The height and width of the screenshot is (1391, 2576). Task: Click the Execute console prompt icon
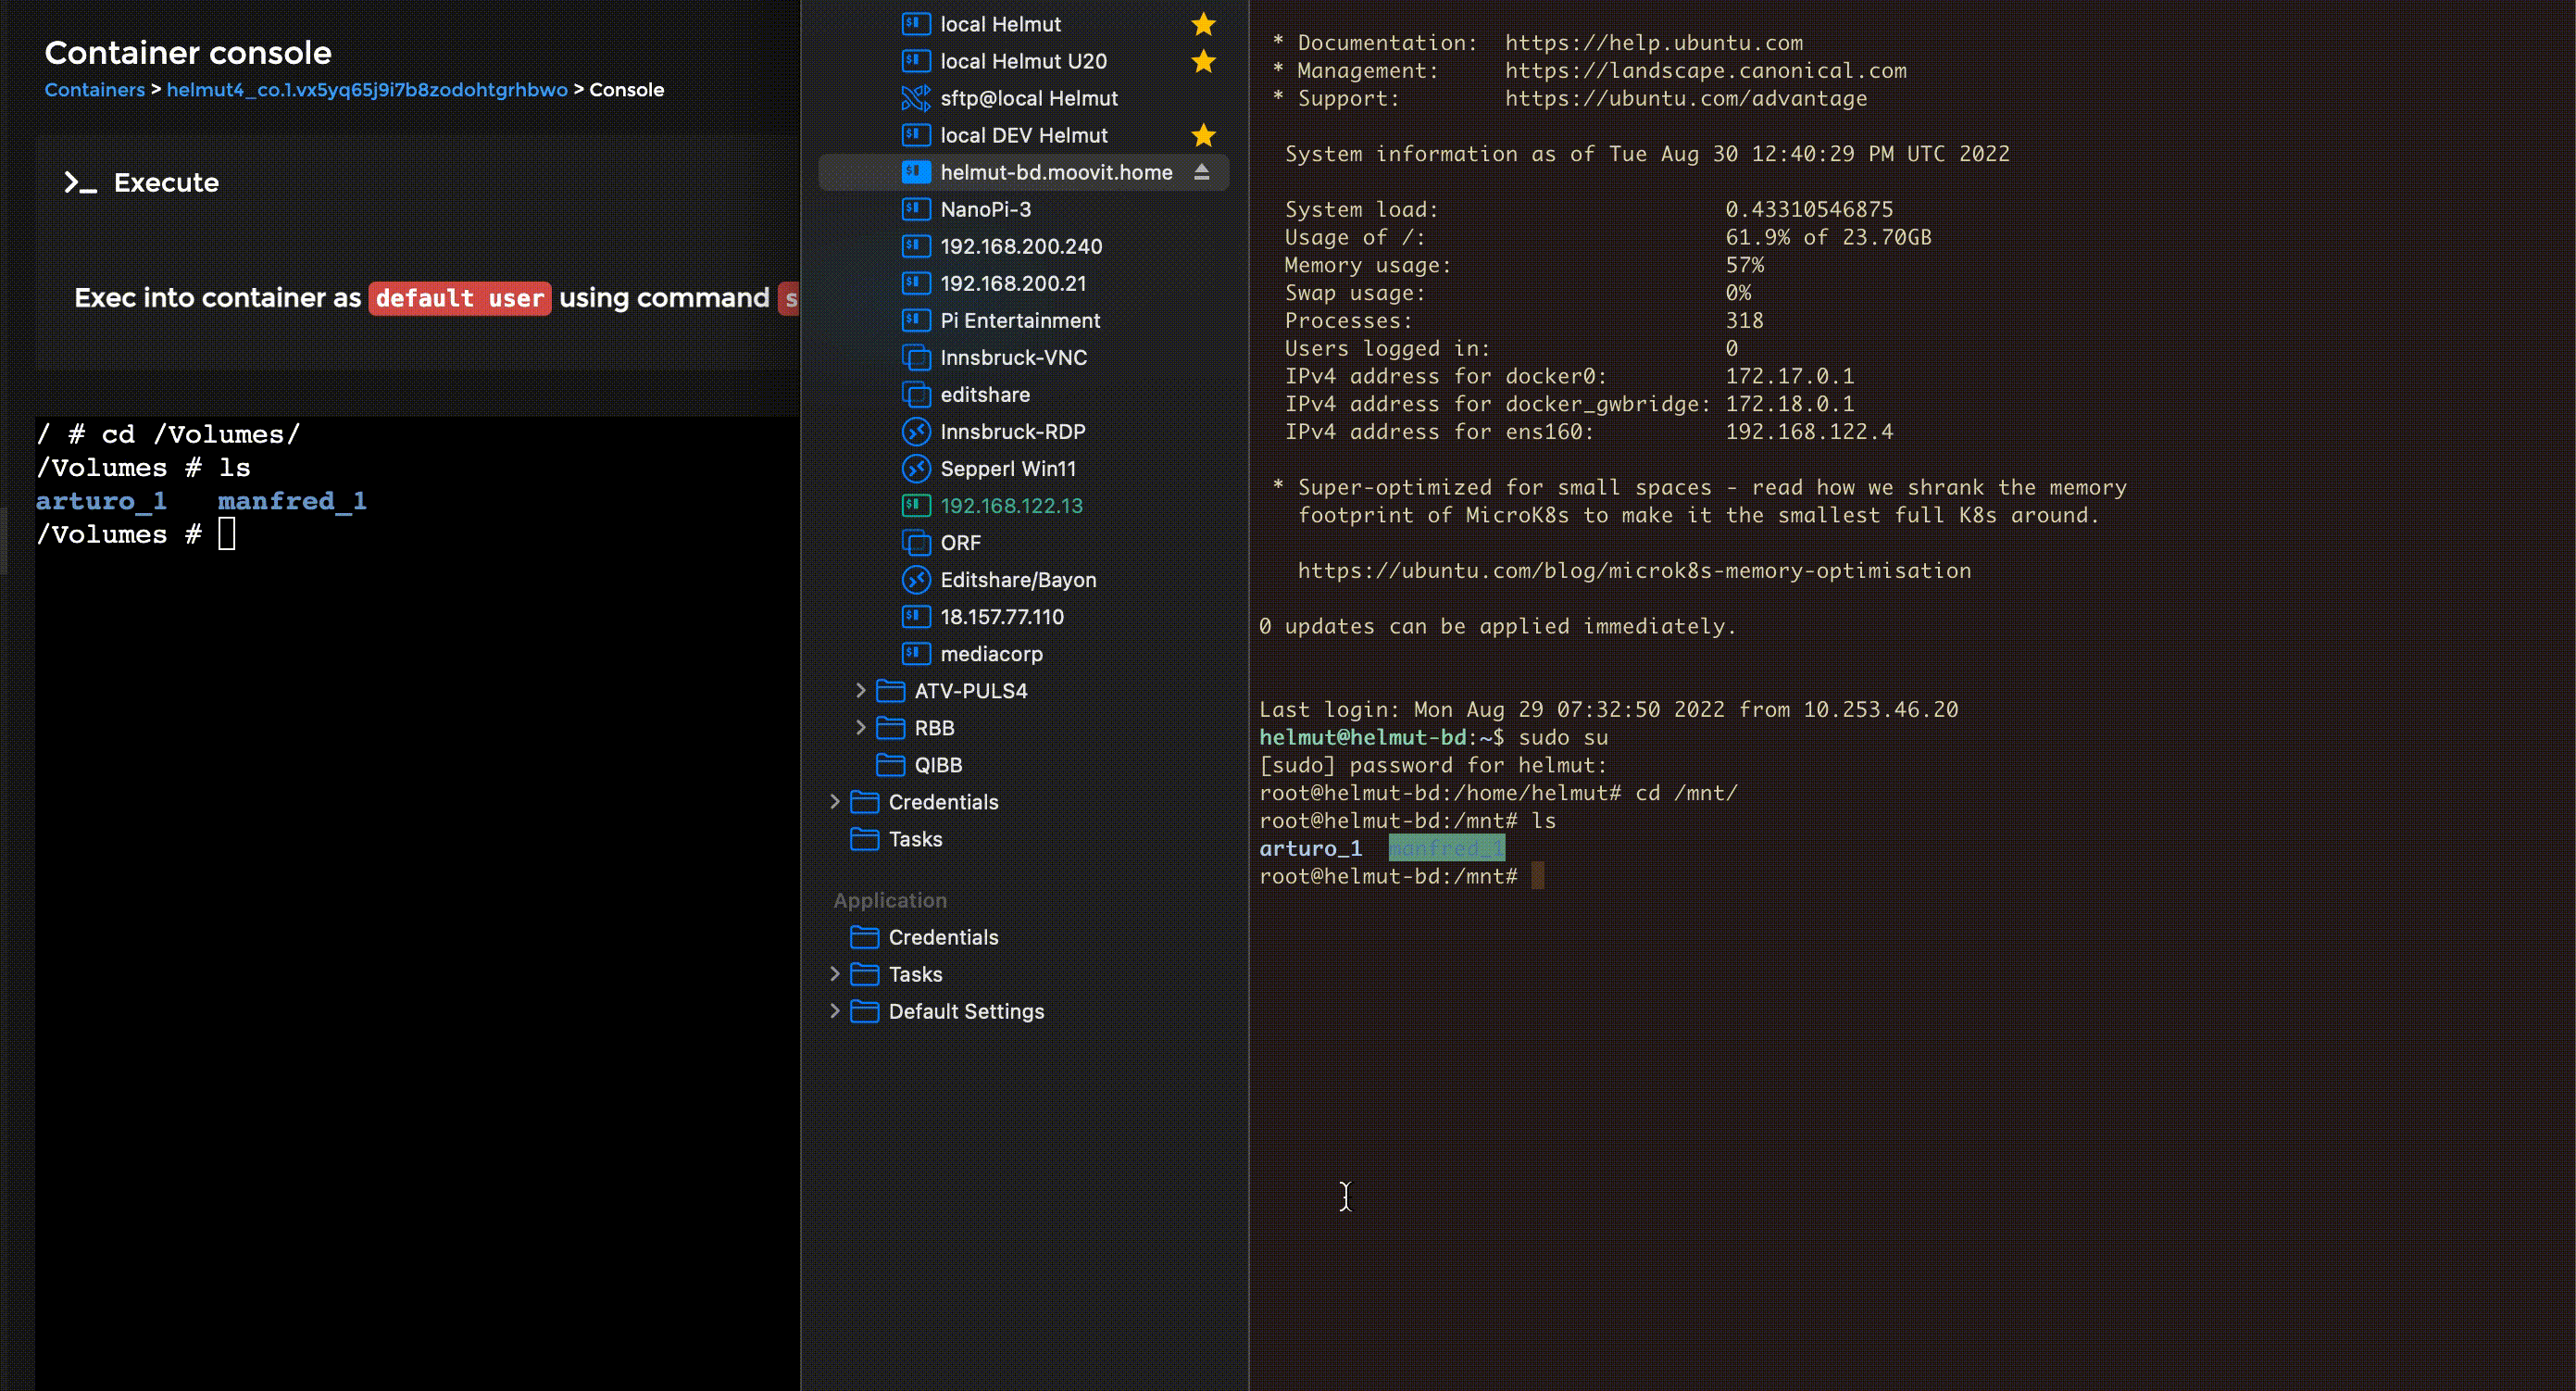(x=80, y=182)
